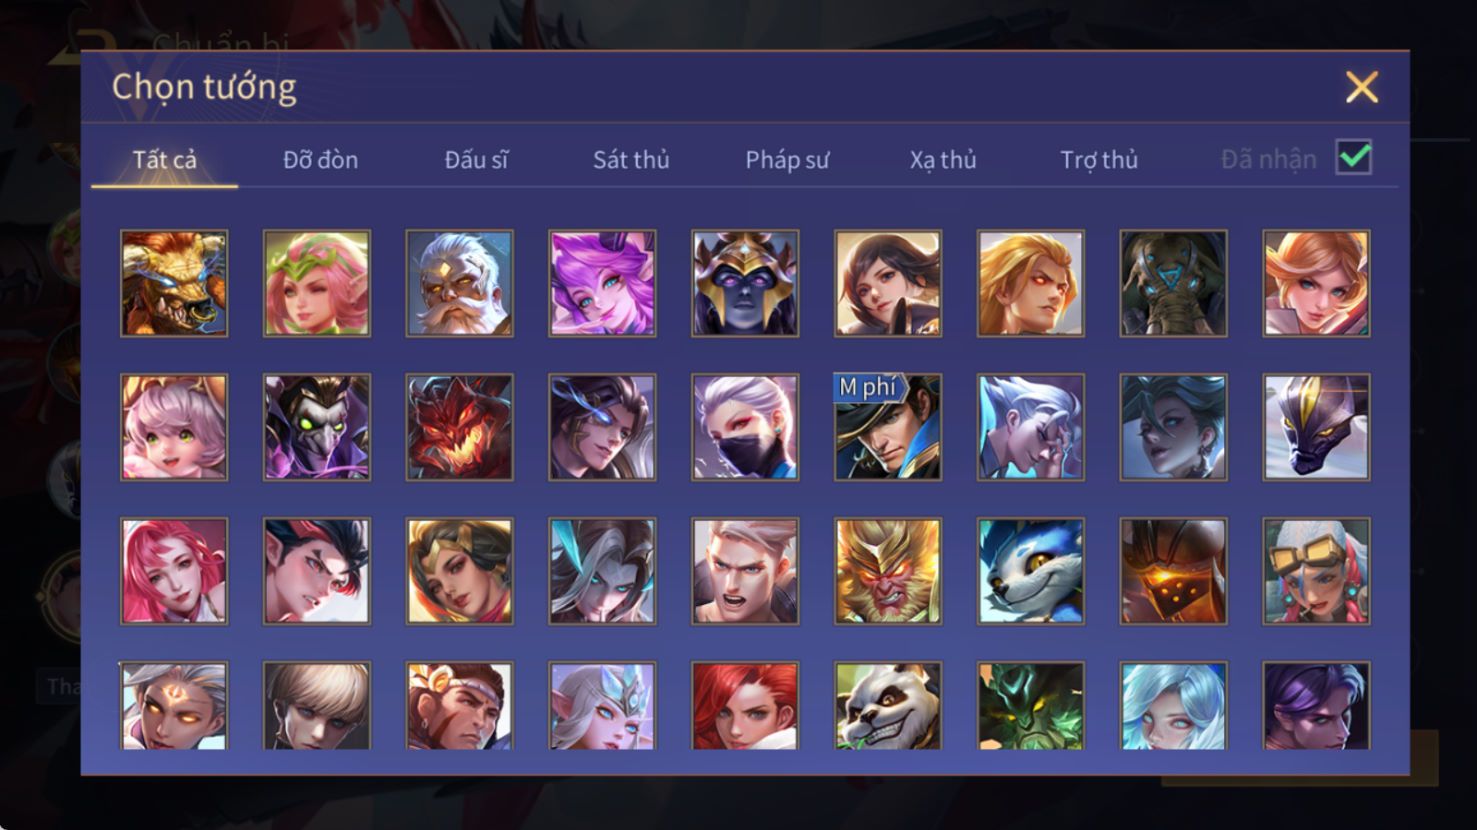Pick the red demon-faced hero portrait
This screenshot has width=1477, height=830.
pos(459,427)
